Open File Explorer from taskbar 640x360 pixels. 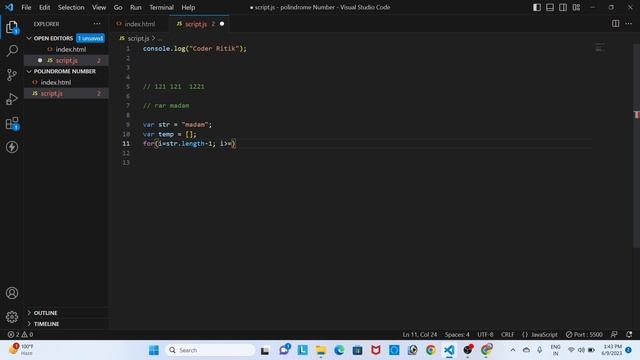(x=320, y=350)
